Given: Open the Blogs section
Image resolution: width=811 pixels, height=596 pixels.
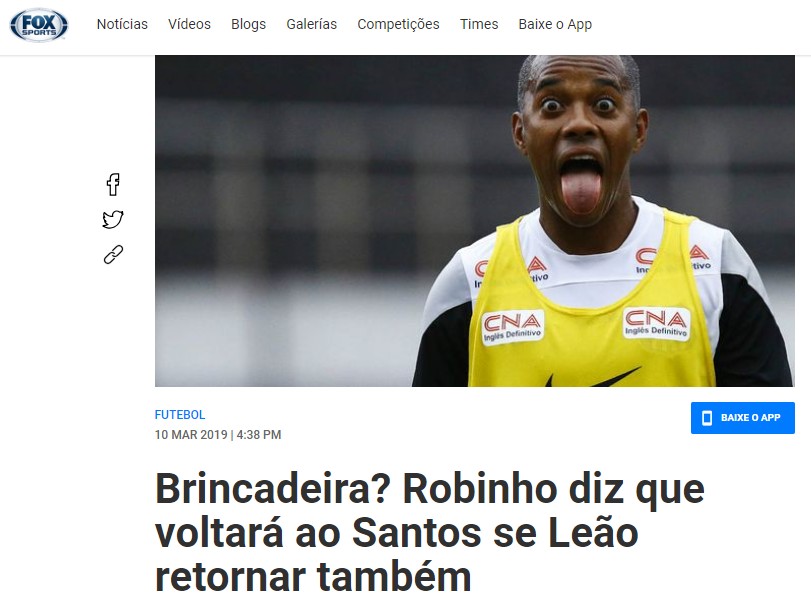Looking at the screenshot, I should pos(248,24).
